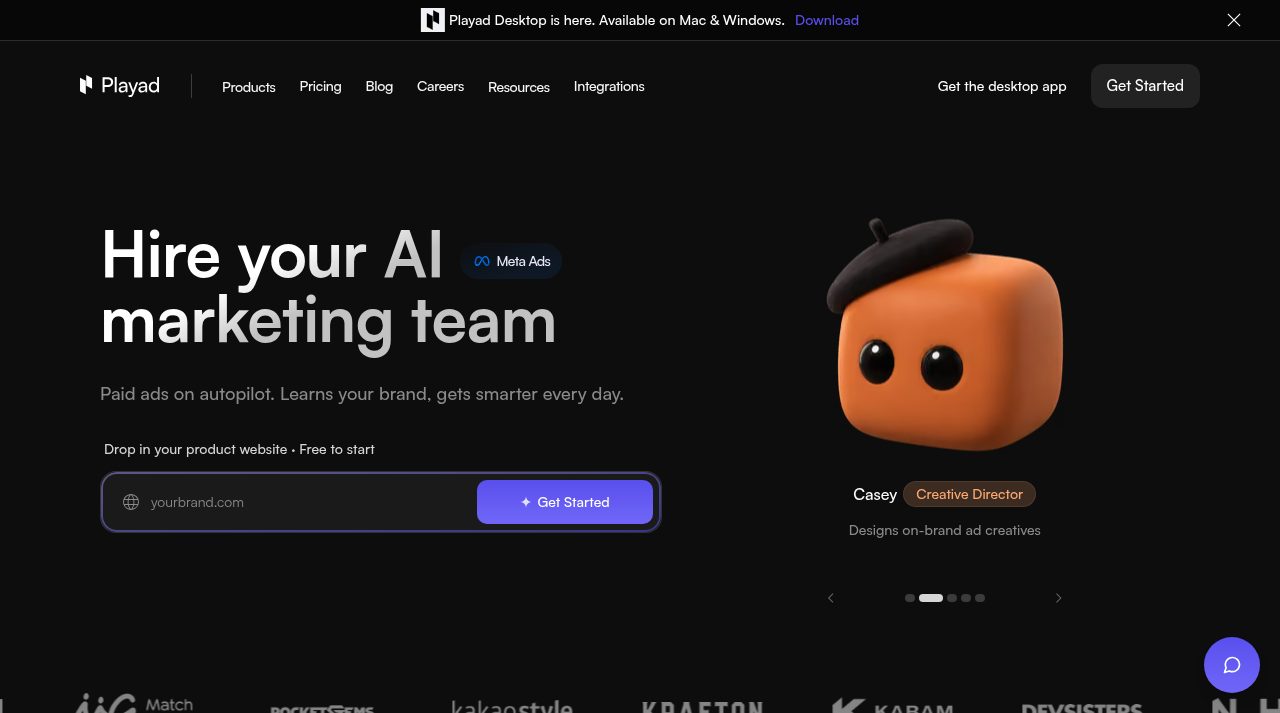Open the Resources menu

pyautogui.click(x=519, y=87)
